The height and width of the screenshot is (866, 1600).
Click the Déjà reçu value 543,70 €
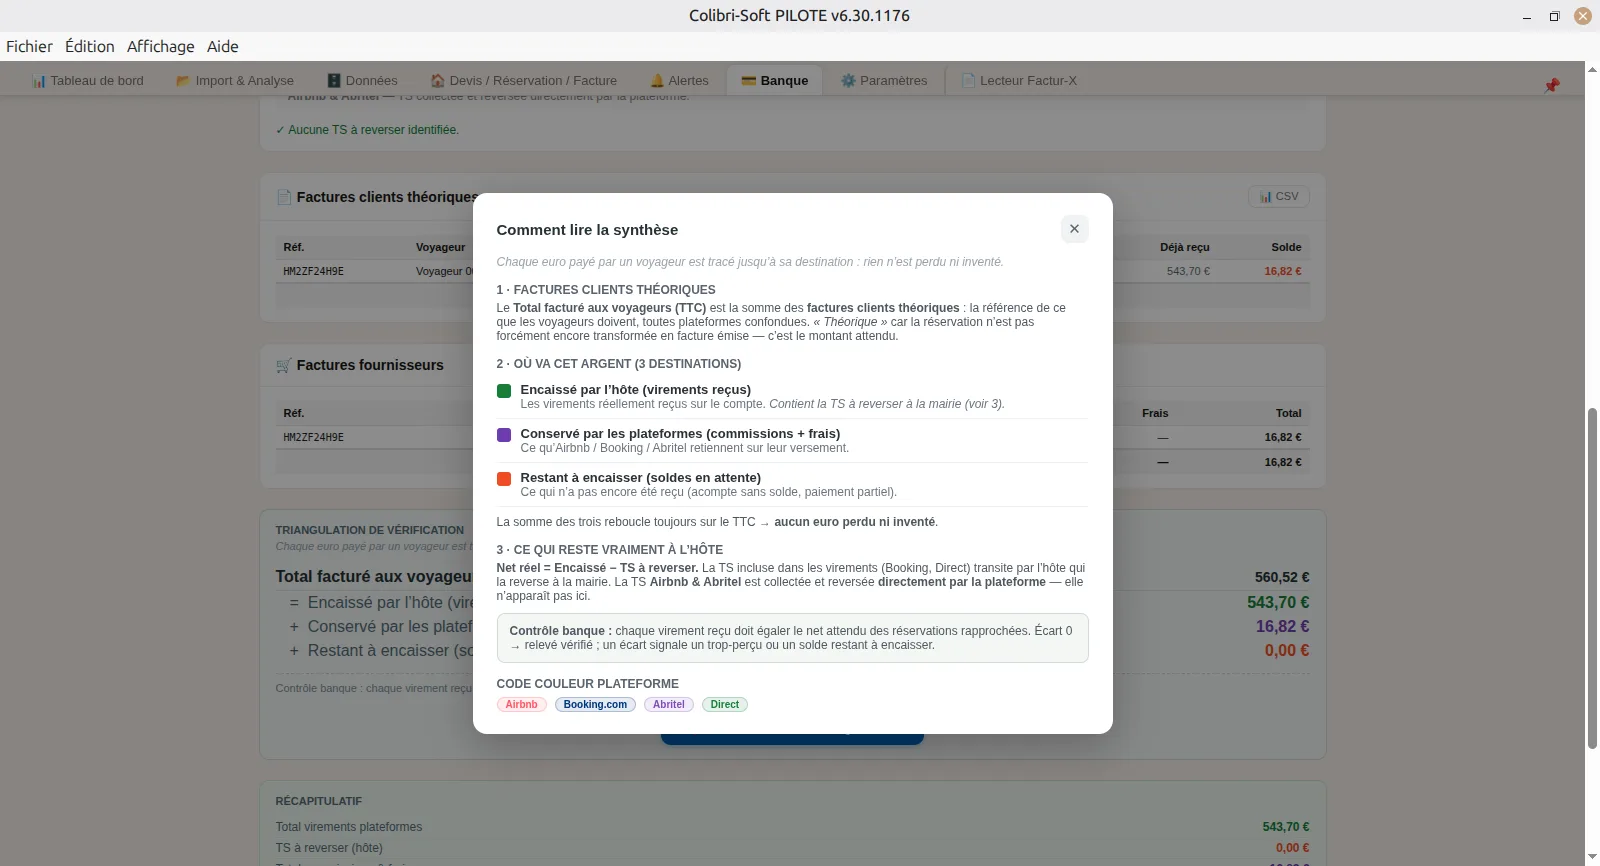pyautogui.click(x=1188, y=271)
